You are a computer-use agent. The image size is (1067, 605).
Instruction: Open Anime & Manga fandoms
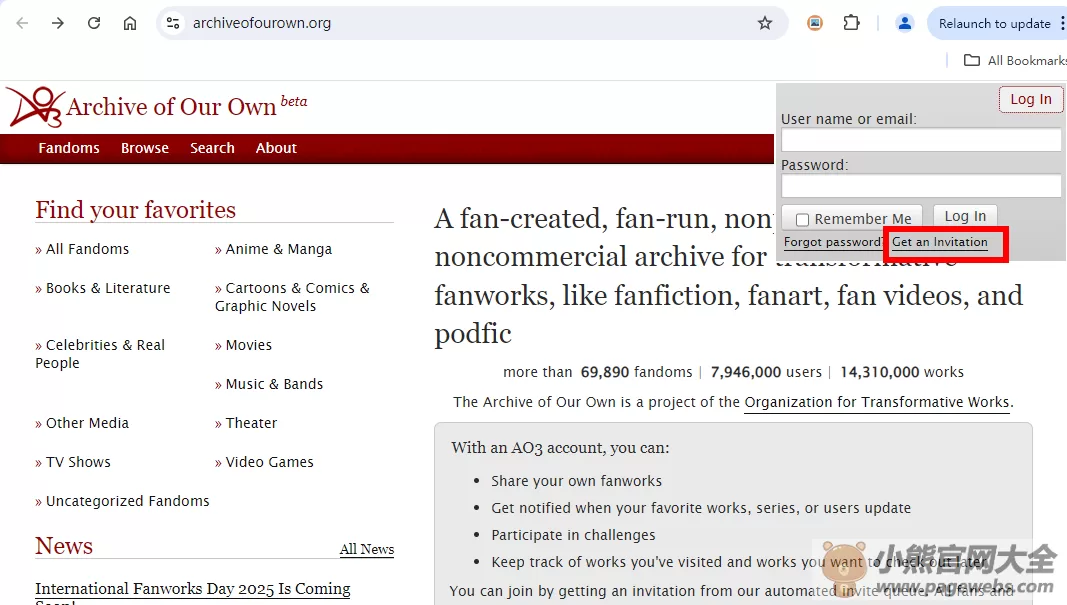tap(279, 249)
